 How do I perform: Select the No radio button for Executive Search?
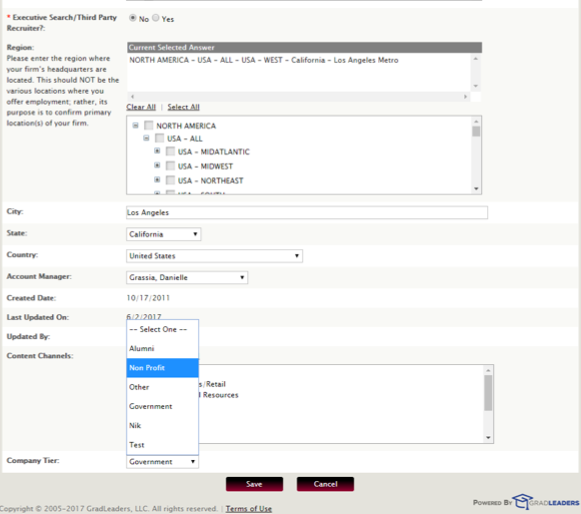133,18
